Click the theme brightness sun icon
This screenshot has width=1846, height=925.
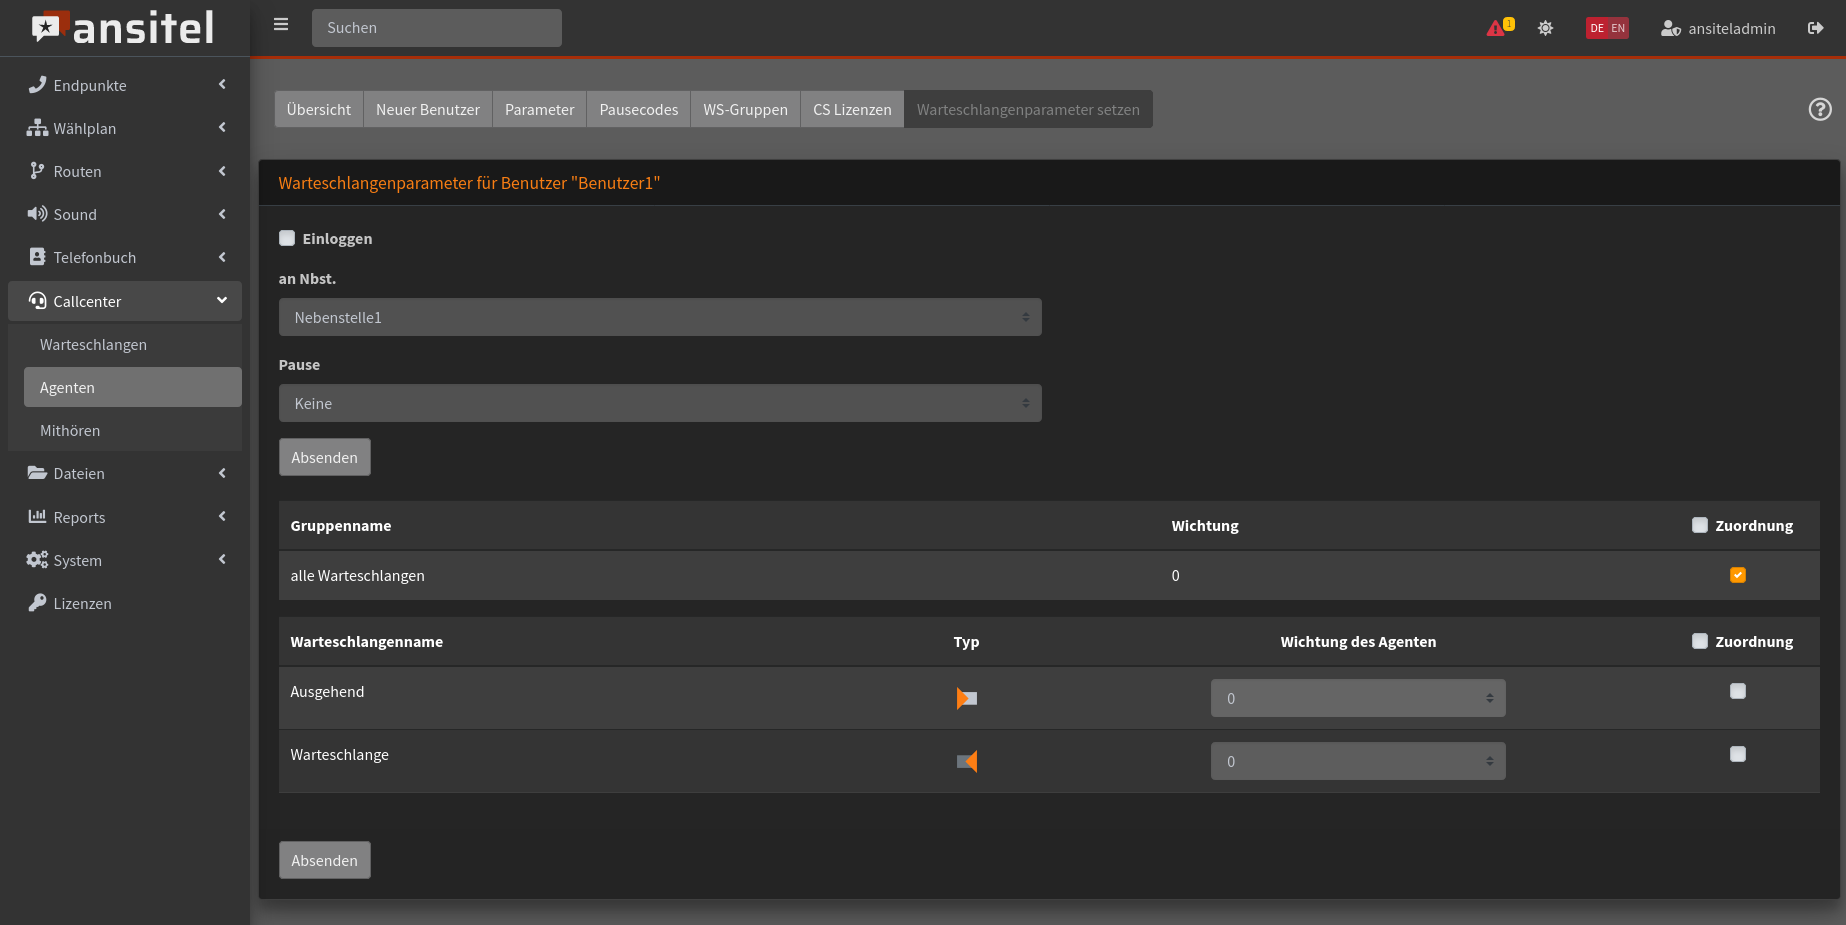point(1545,28)
